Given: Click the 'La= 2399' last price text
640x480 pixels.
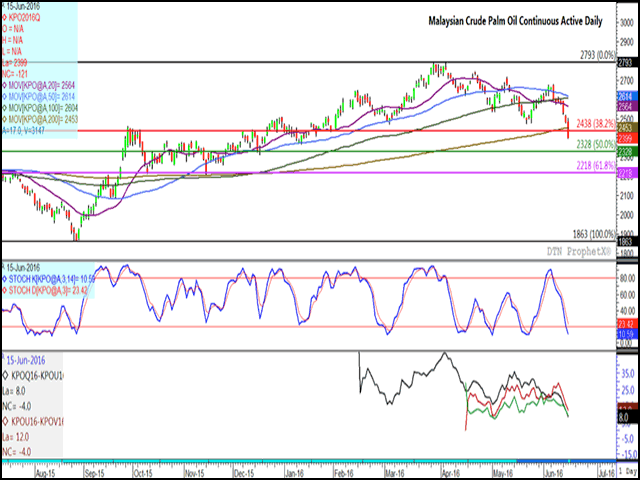Looking at the screenshot, I should [16, 63].
